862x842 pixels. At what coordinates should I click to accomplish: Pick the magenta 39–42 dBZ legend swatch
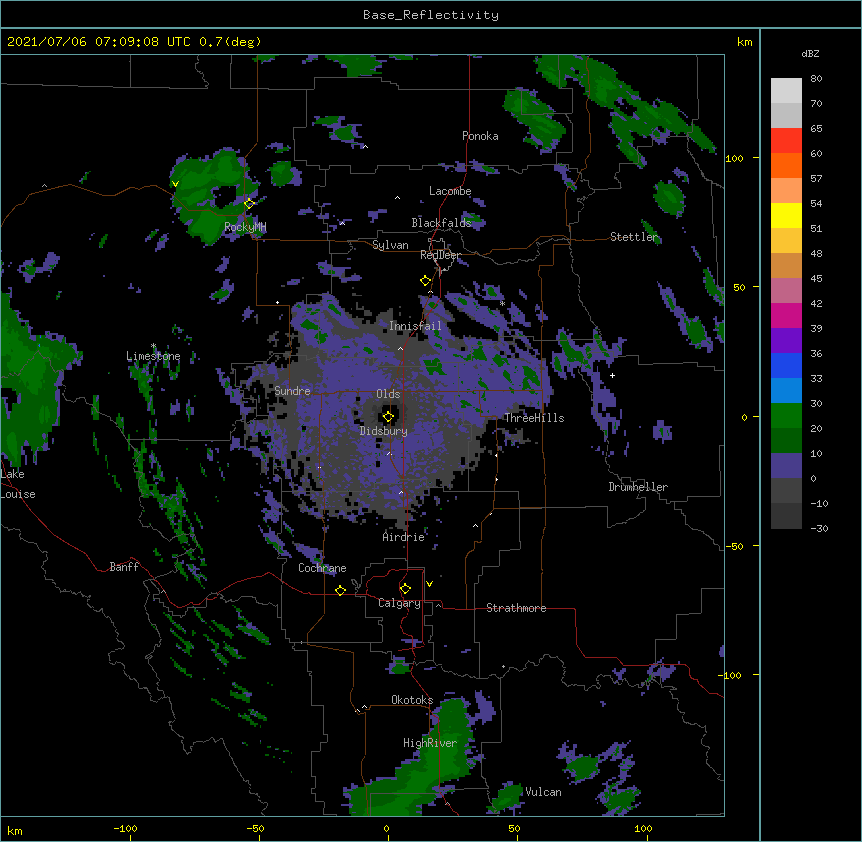click(786, 315)
